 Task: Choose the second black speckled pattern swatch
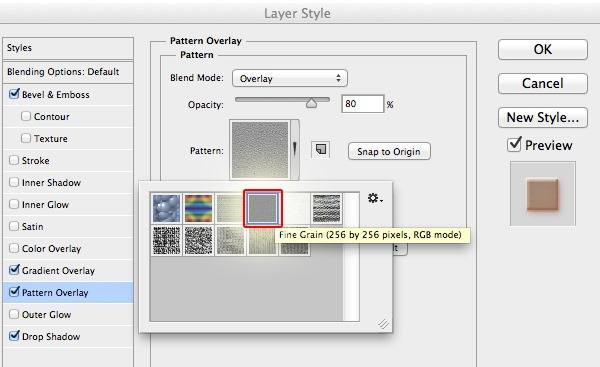[198, 240]
